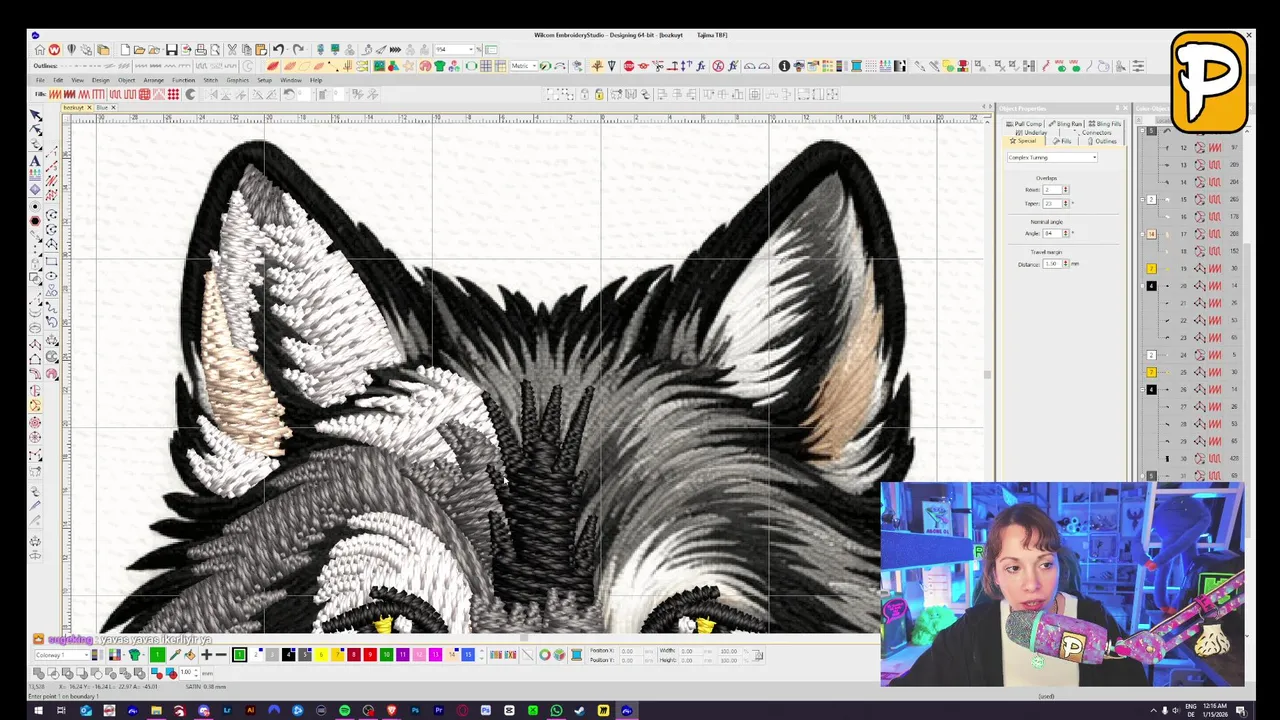1280x720 pixels.
Task: Open WhatsApp from the taskbar
Action: click(556, 711)
